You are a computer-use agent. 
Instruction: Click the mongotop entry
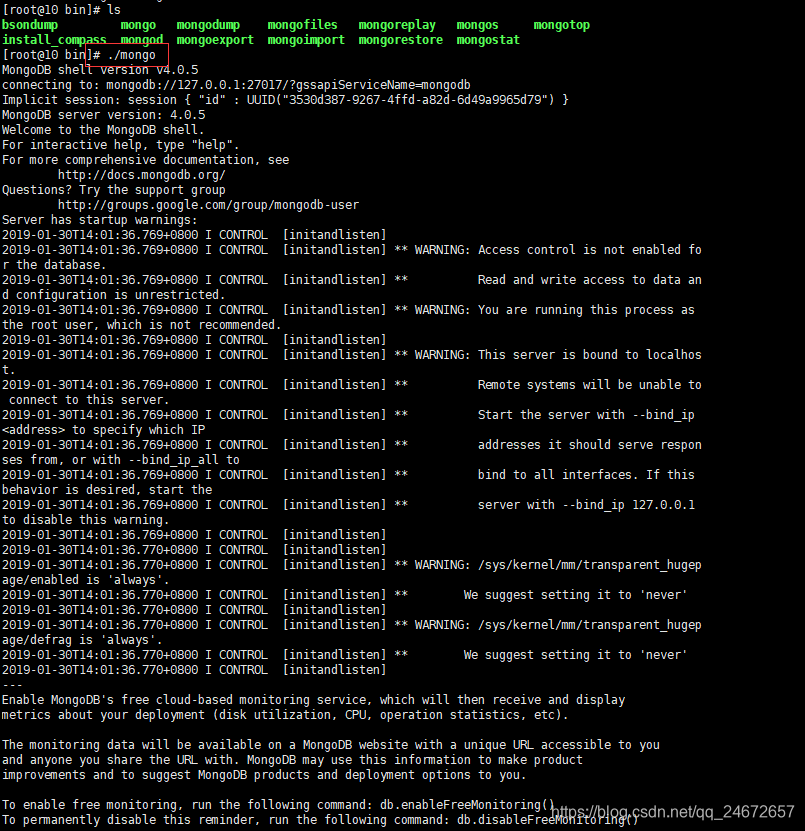tap(561, 25)
